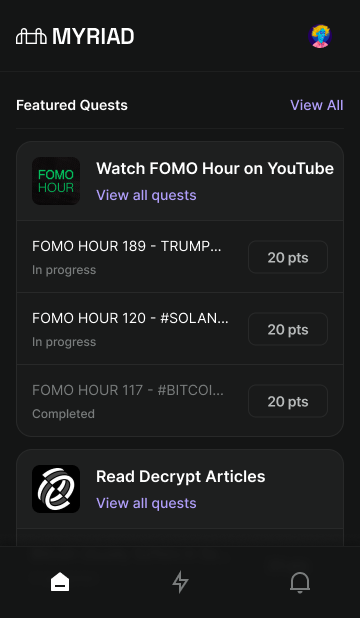The height and width of the screenshot is (618, 360).
Task: Open the FOMO HOUR 189 - TRUMP quest
Action: [180, 257]
